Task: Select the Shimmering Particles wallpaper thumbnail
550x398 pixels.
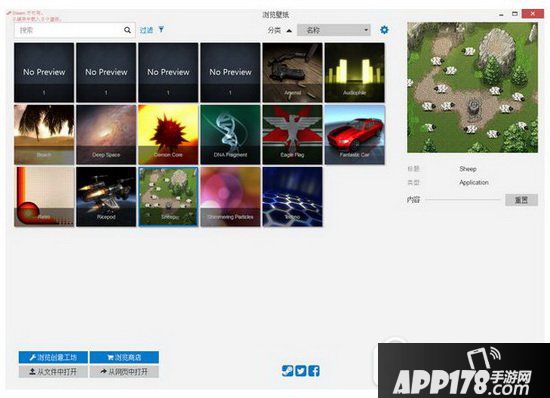Action: [x=230, y=197]
